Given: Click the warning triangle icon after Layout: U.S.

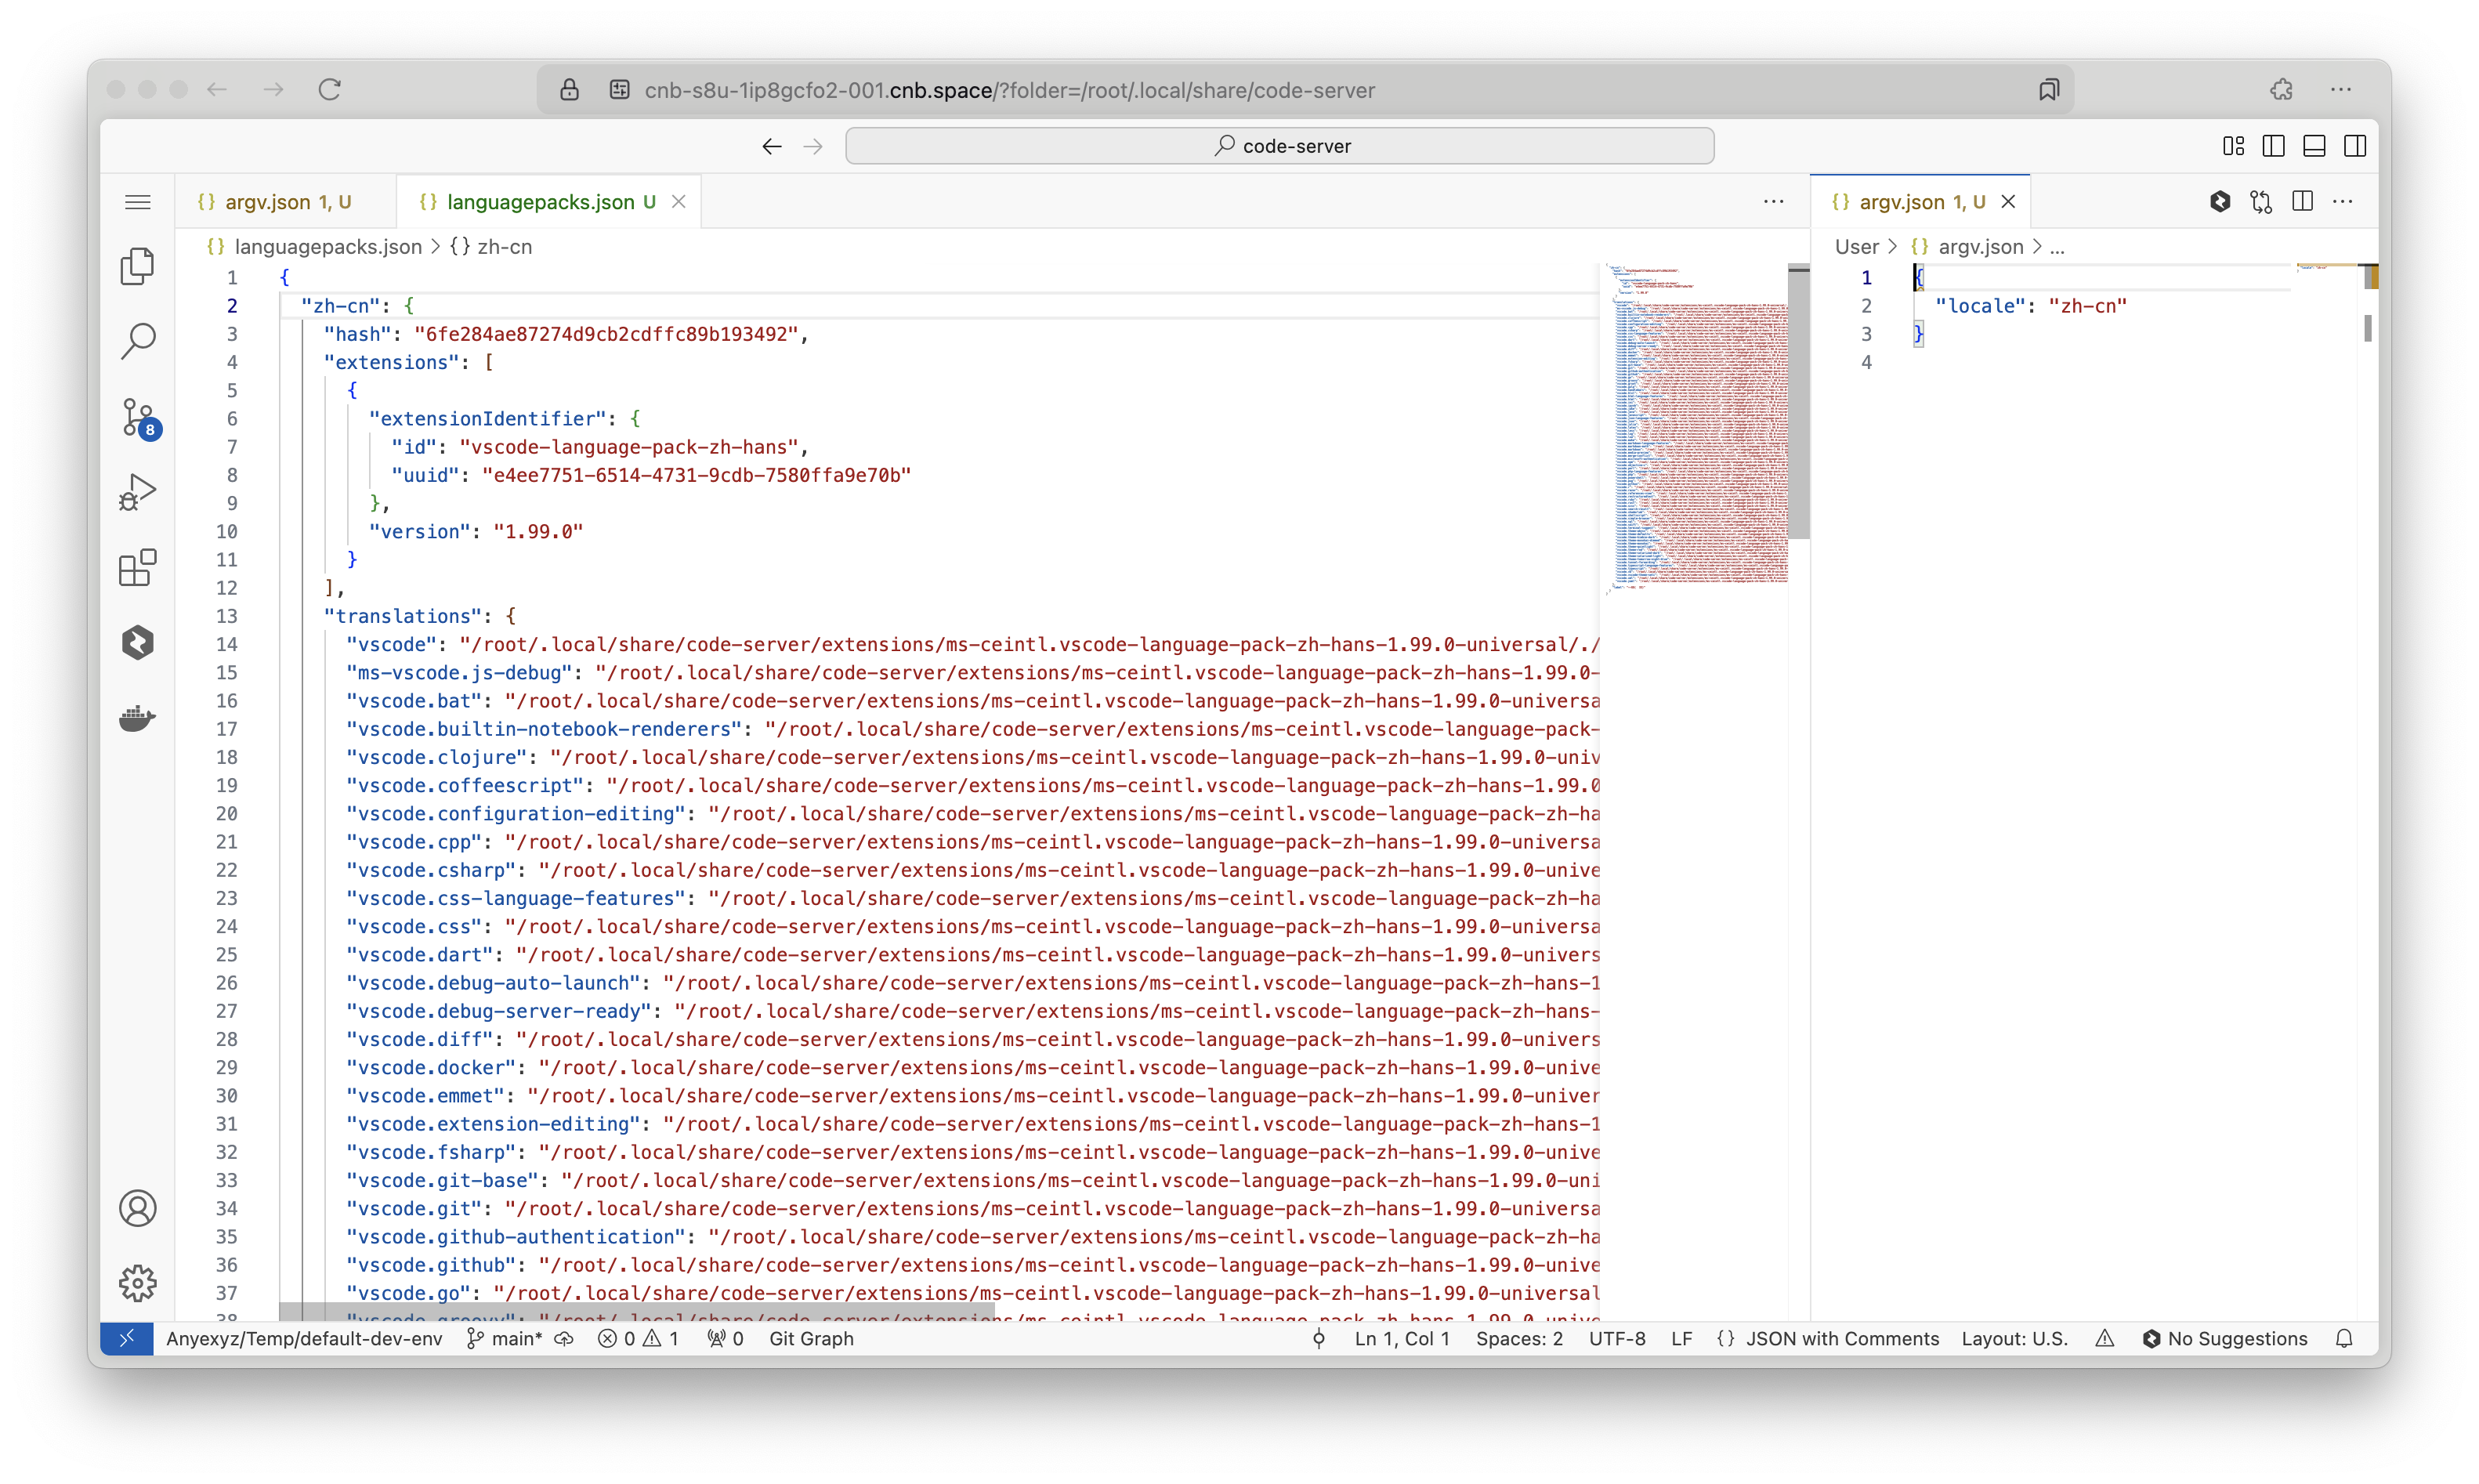Looking at the screenshot, I should click(x=2105, y=1338).
